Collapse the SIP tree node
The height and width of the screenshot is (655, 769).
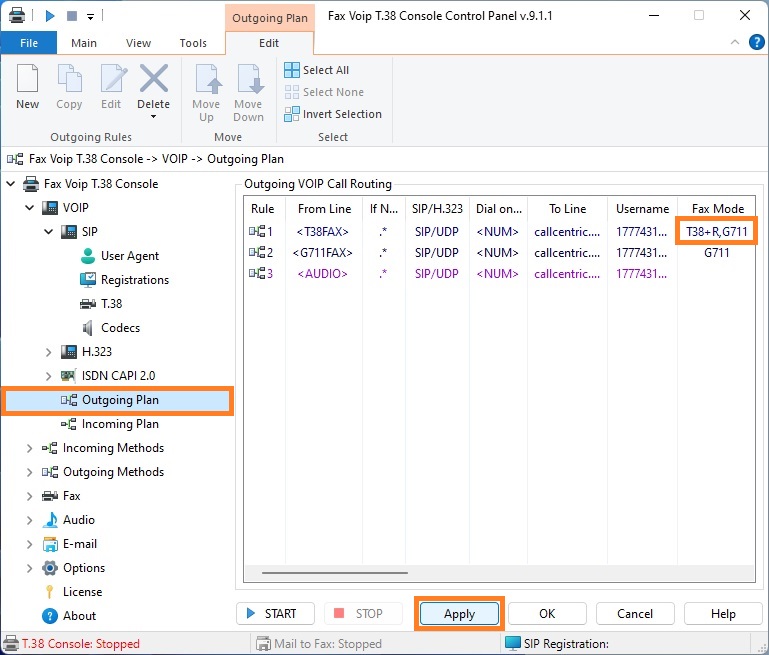49,231
